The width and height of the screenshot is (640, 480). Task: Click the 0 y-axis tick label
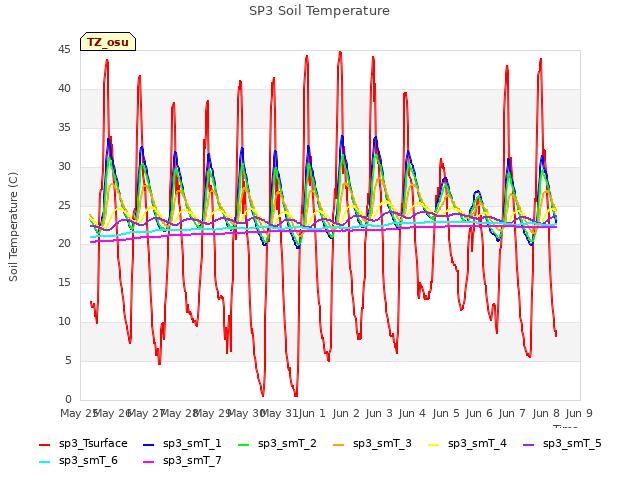coord(68,399)
